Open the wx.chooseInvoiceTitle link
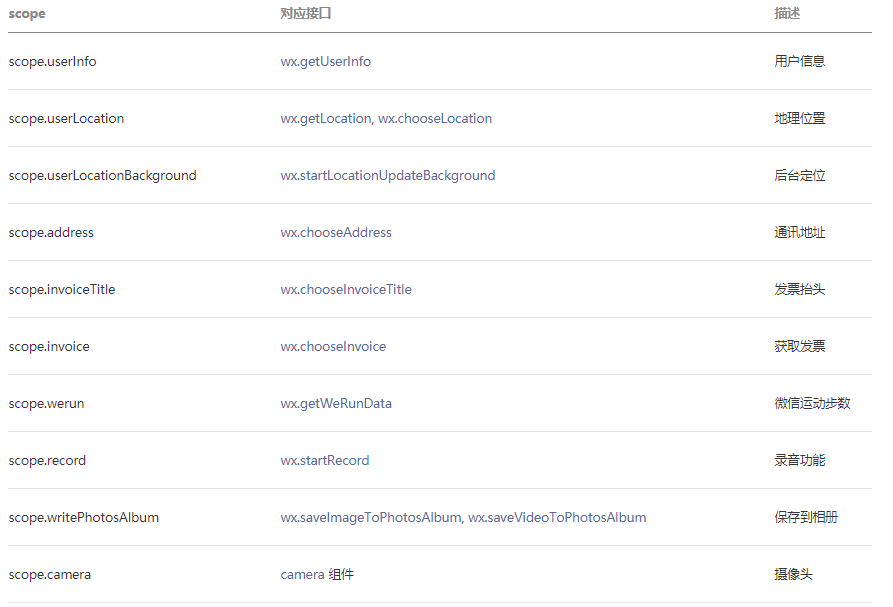 pyautogui.click(x=346, y=289)
